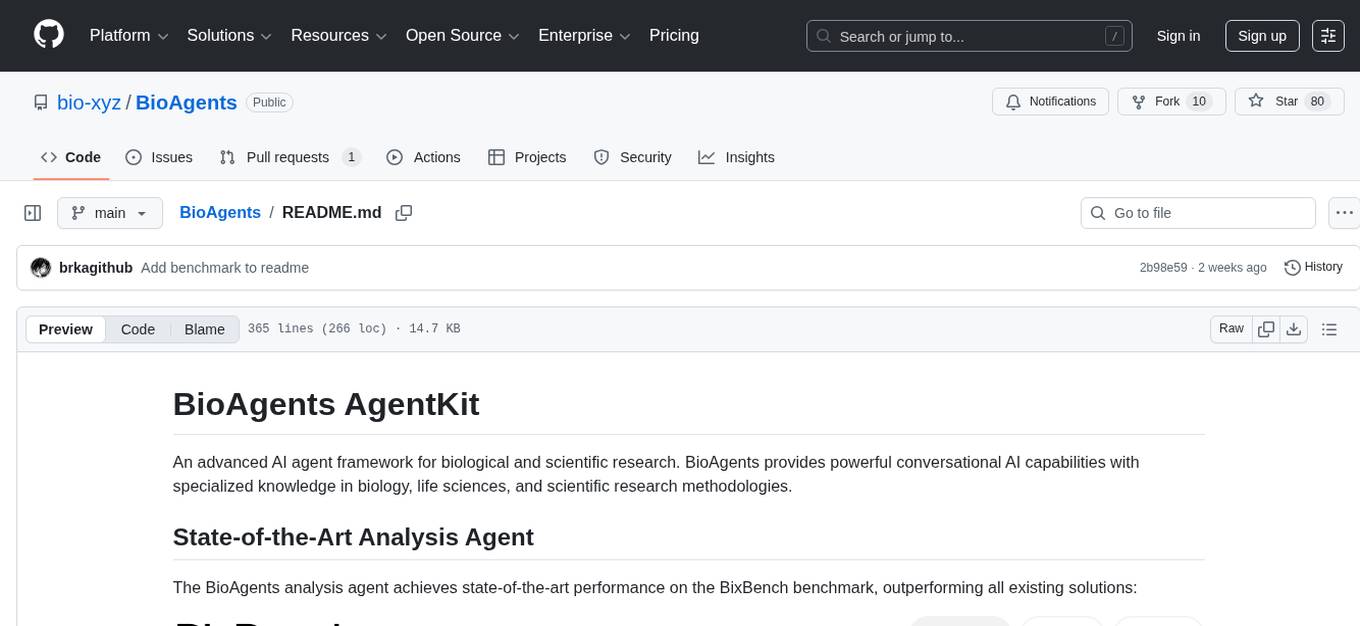This screenshot has width=1360, height=626.
Task: Open command palette icon in search bar
Action: 1114,35
